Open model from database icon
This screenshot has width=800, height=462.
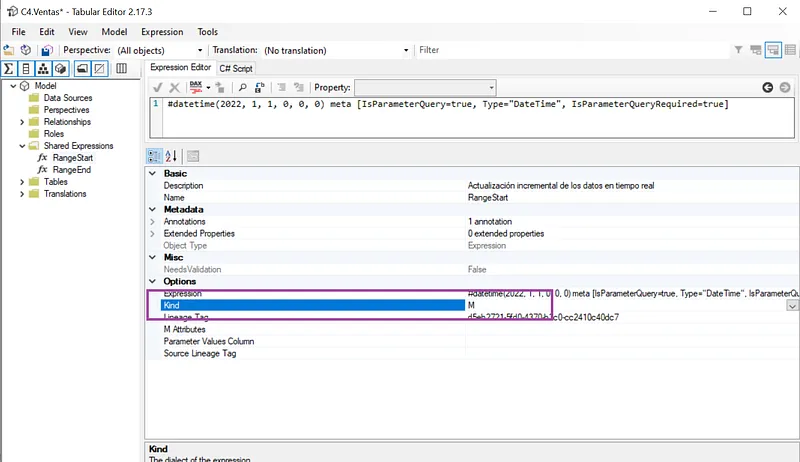click(26, 50)
